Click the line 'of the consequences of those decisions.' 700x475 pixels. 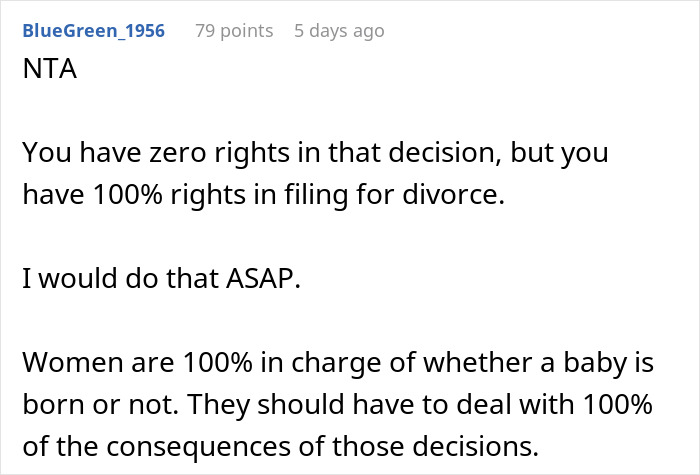281,446
